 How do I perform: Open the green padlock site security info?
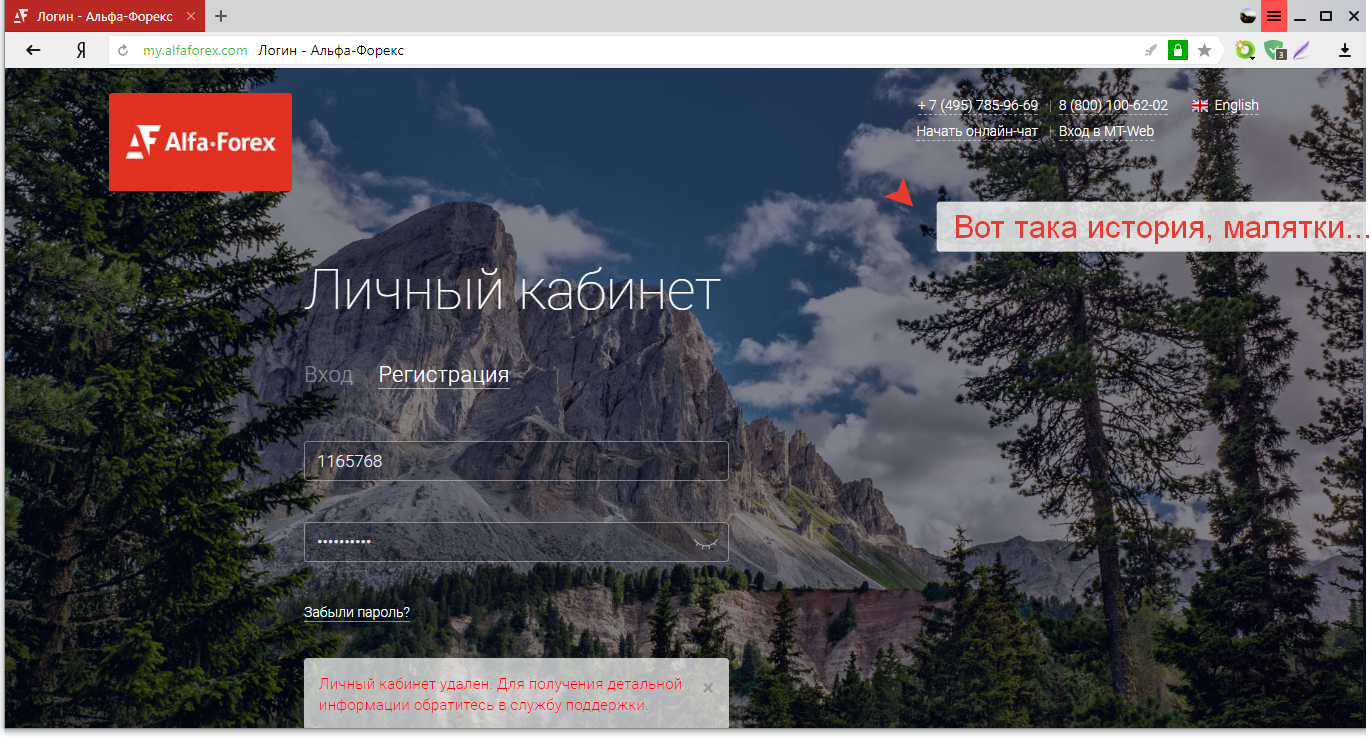[1177, 50]
